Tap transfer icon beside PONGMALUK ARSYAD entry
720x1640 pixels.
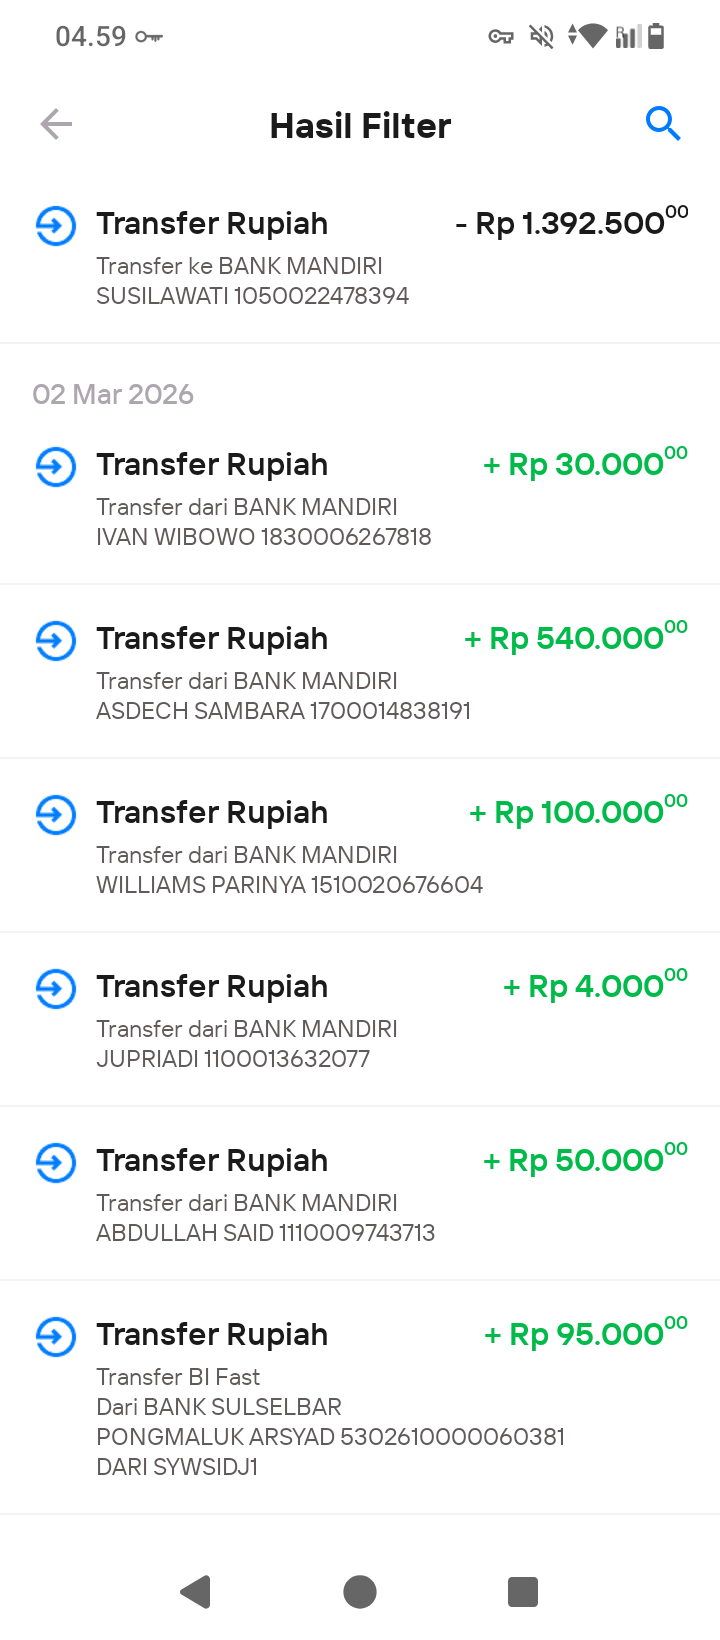(56, 1336)
